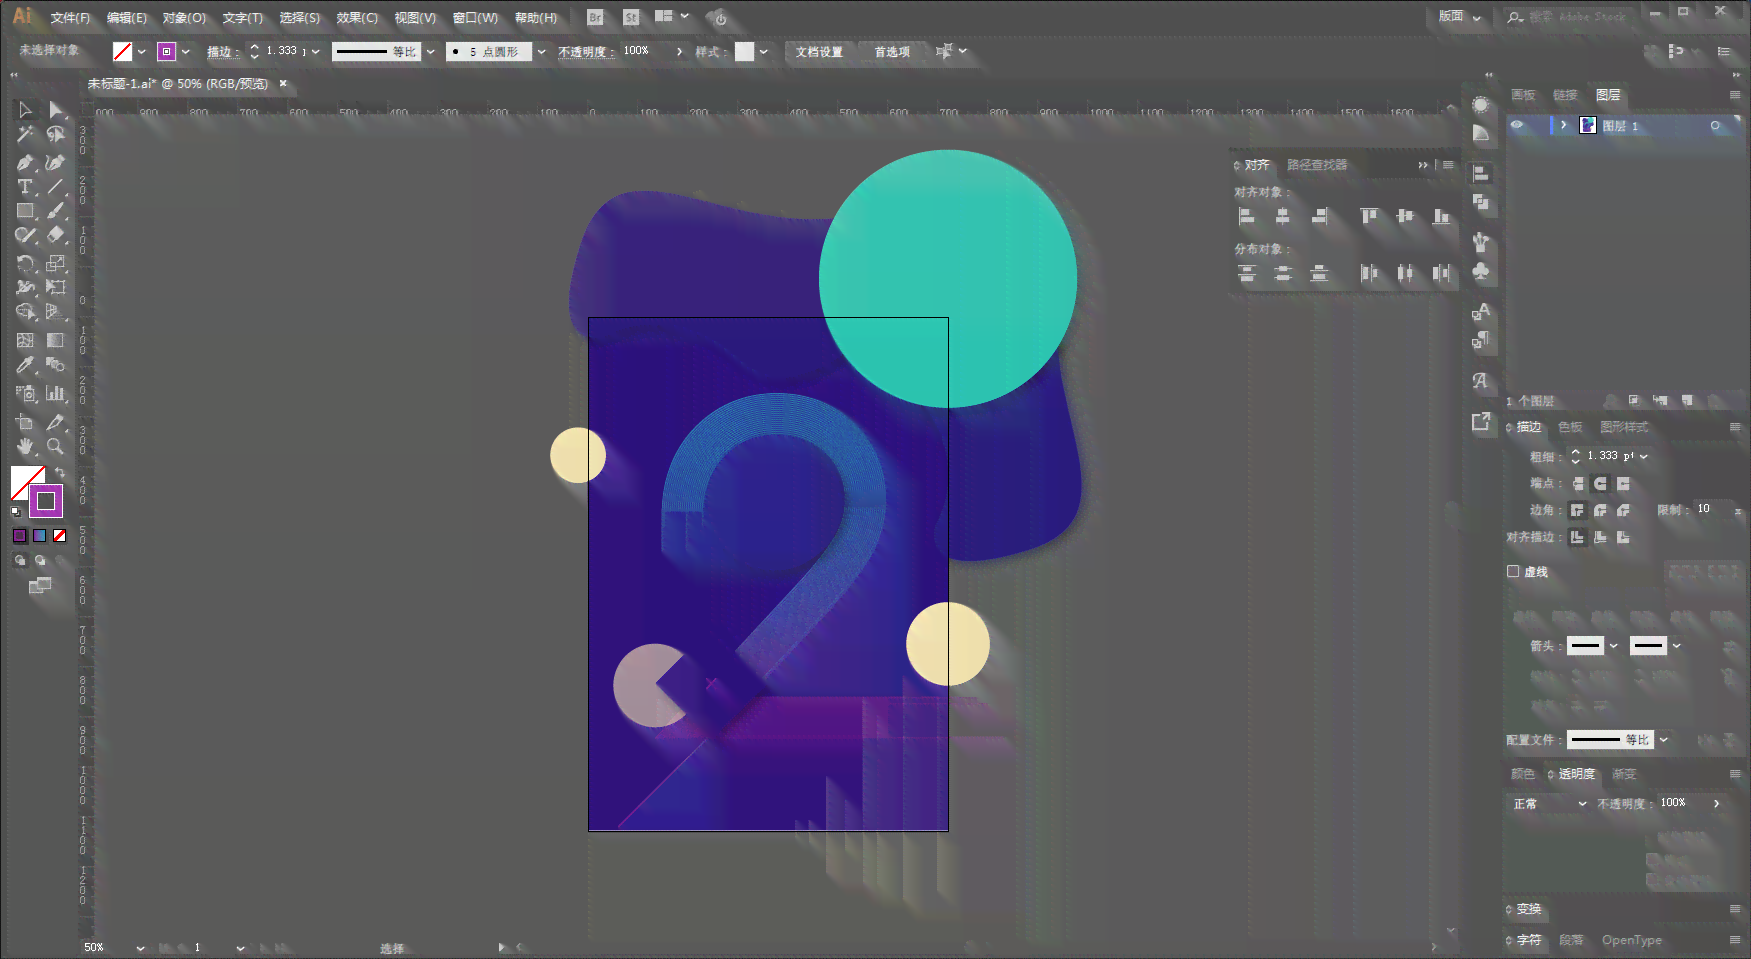Switch to 路径查找器 tab

[x=1317, y=165]
